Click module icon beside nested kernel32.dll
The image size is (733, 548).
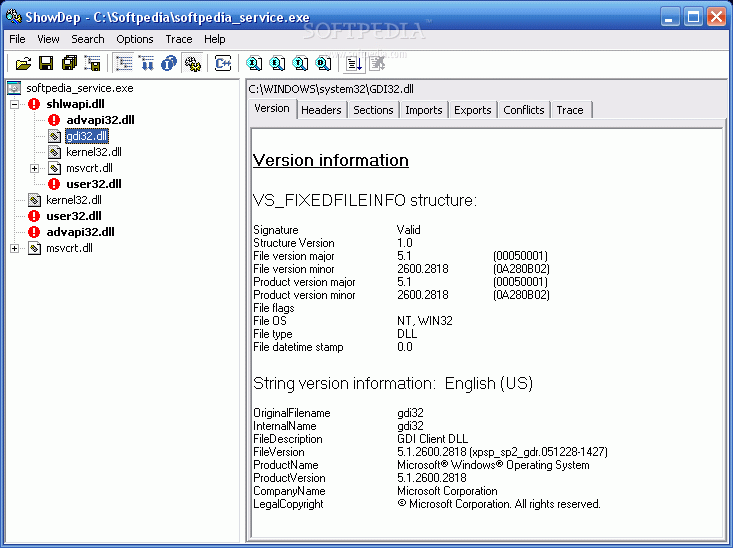click(x=54, y=152)
